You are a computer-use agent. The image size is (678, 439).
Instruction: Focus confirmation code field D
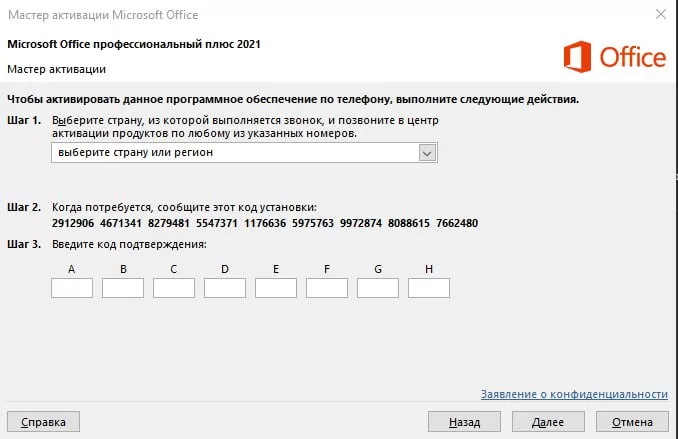click(225, 288)
